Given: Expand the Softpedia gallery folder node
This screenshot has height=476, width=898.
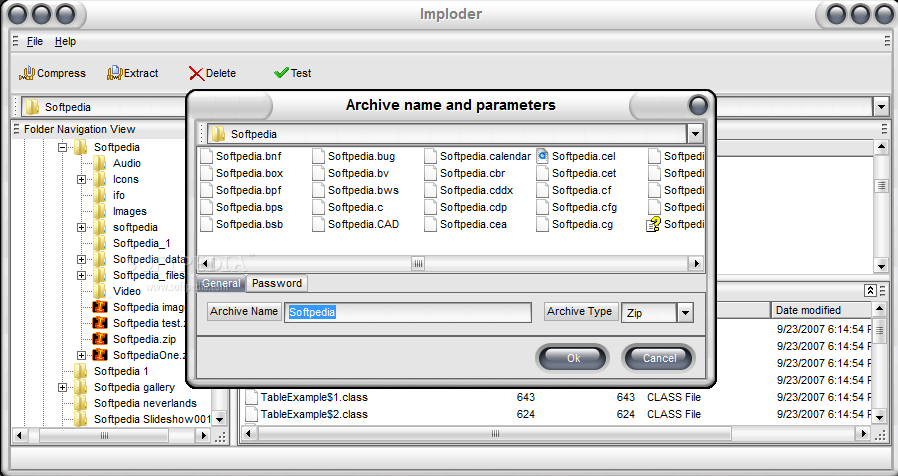Looking at the screenshot, I should point(62,387).
